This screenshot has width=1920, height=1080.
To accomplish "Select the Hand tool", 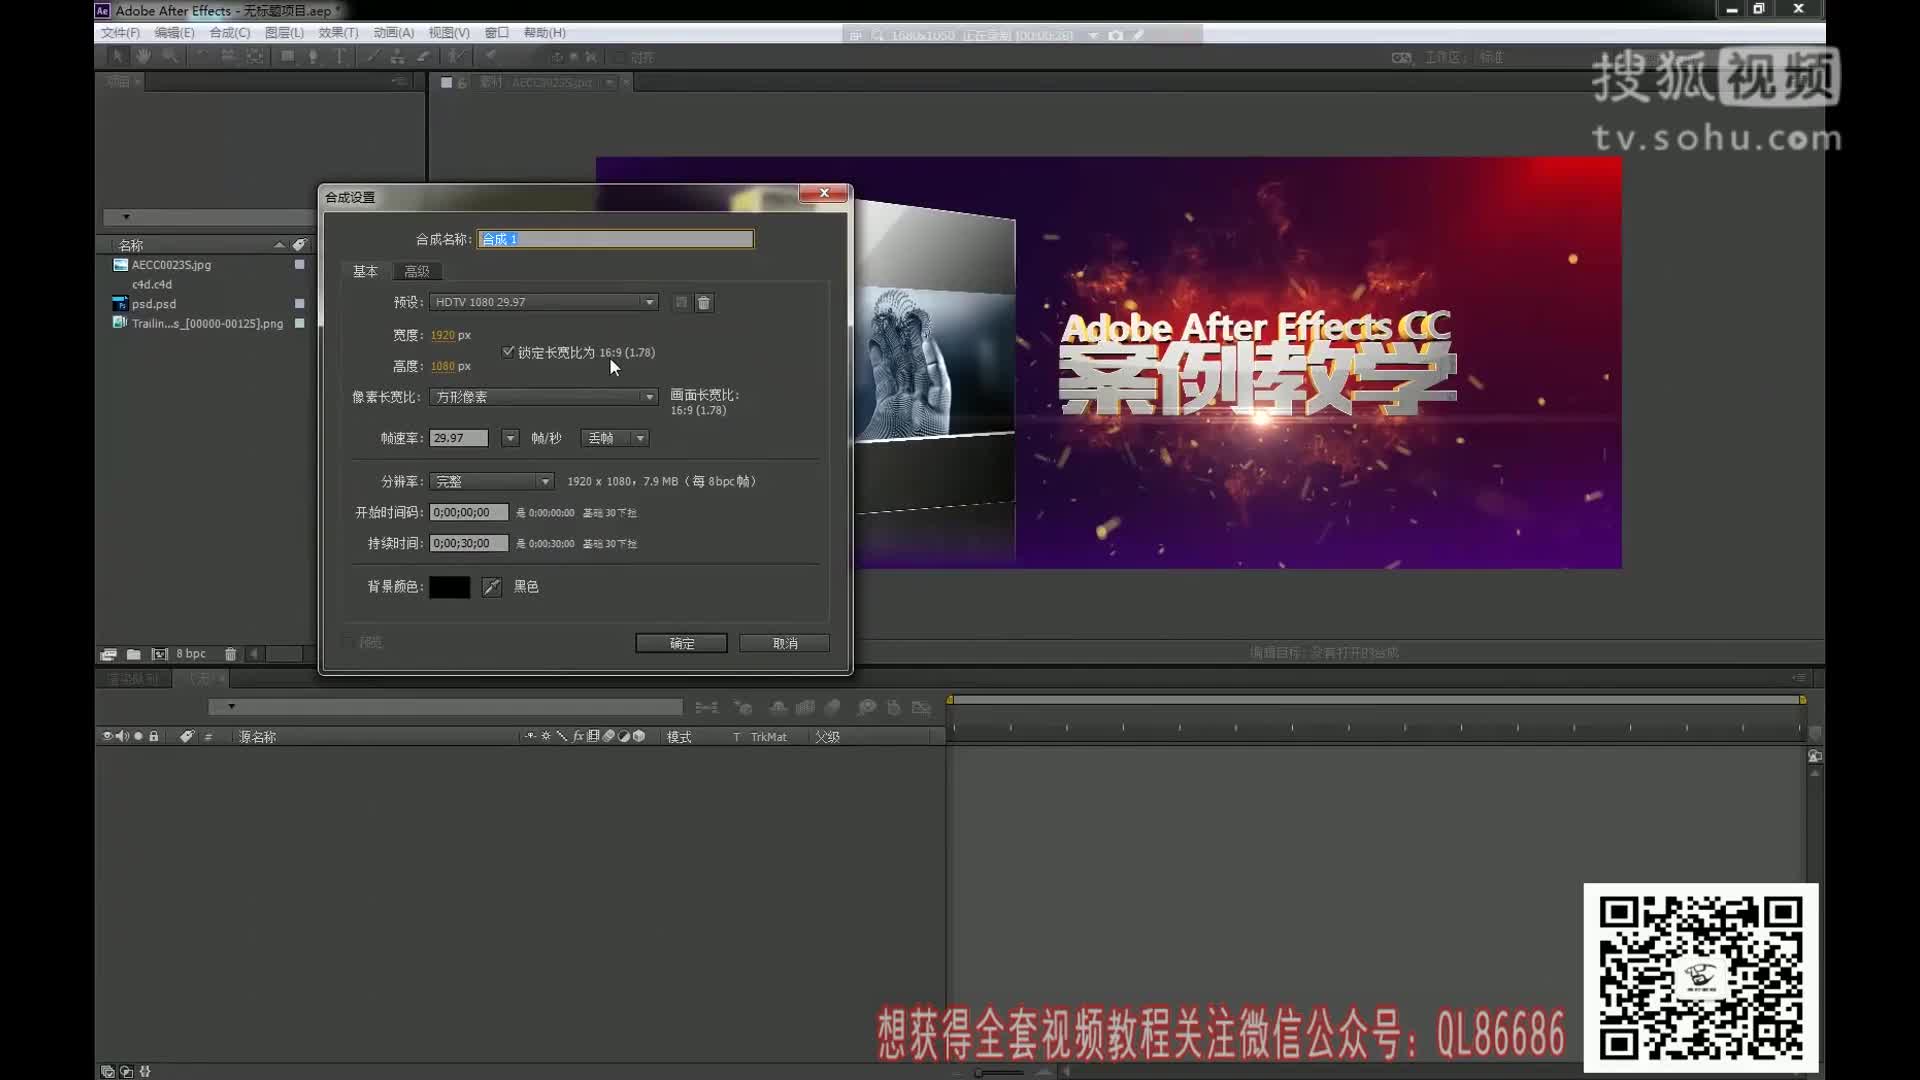I will (143, 56).
